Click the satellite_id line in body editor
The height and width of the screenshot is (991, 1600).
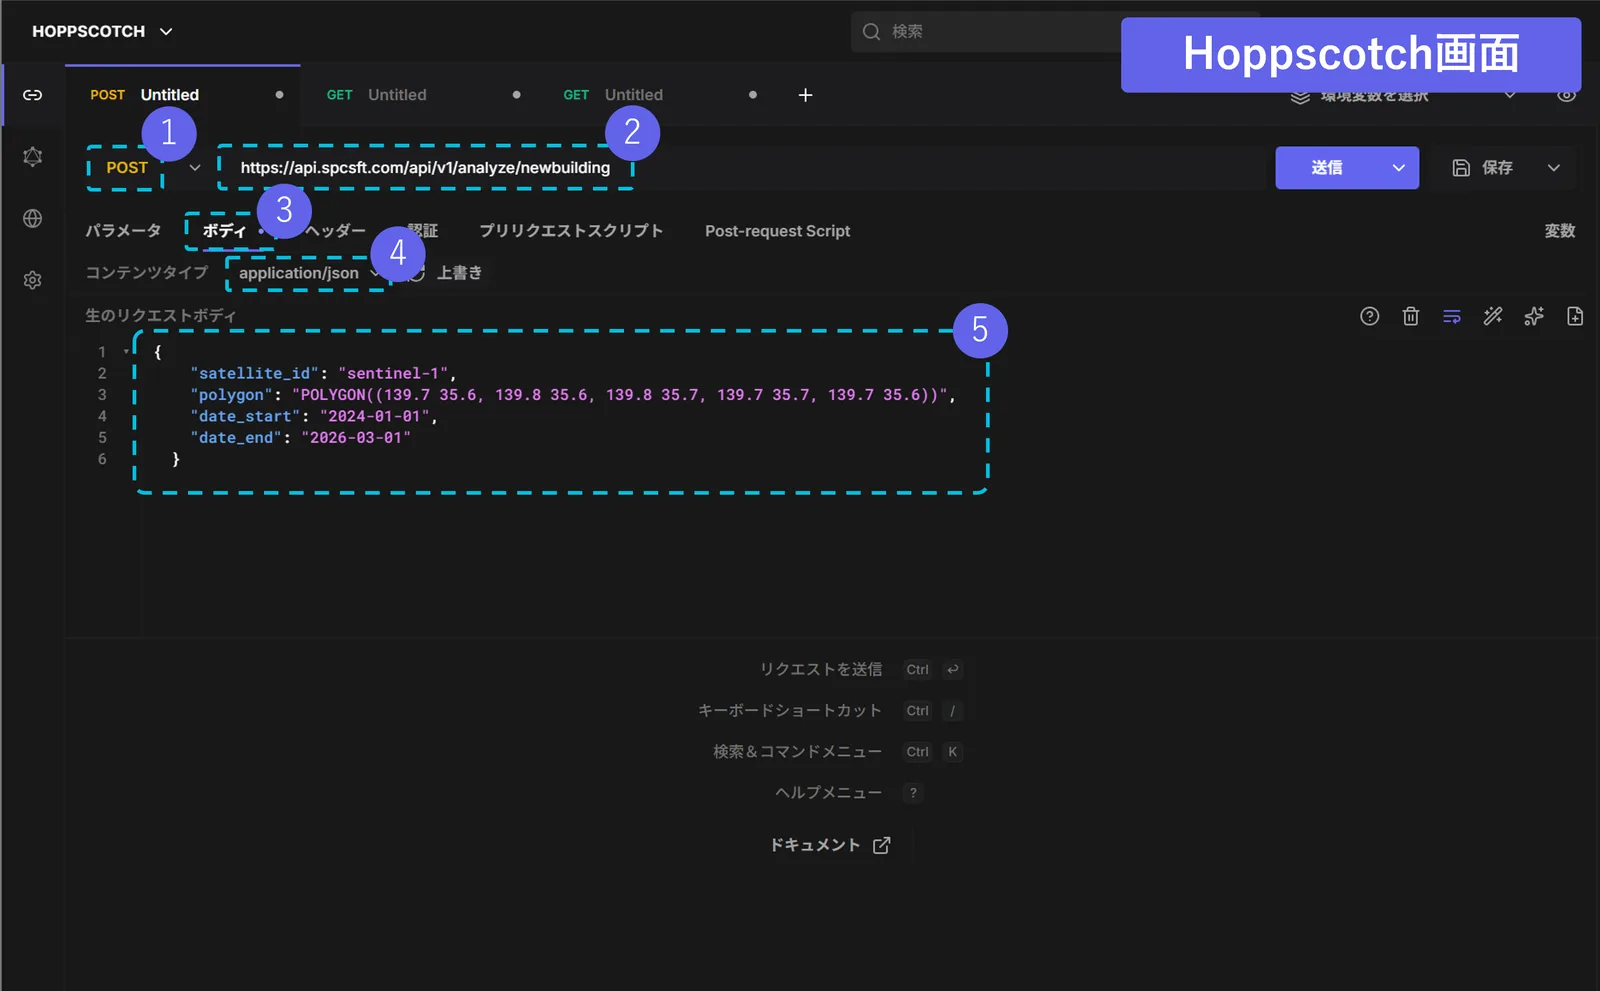(x=323, y=374)
